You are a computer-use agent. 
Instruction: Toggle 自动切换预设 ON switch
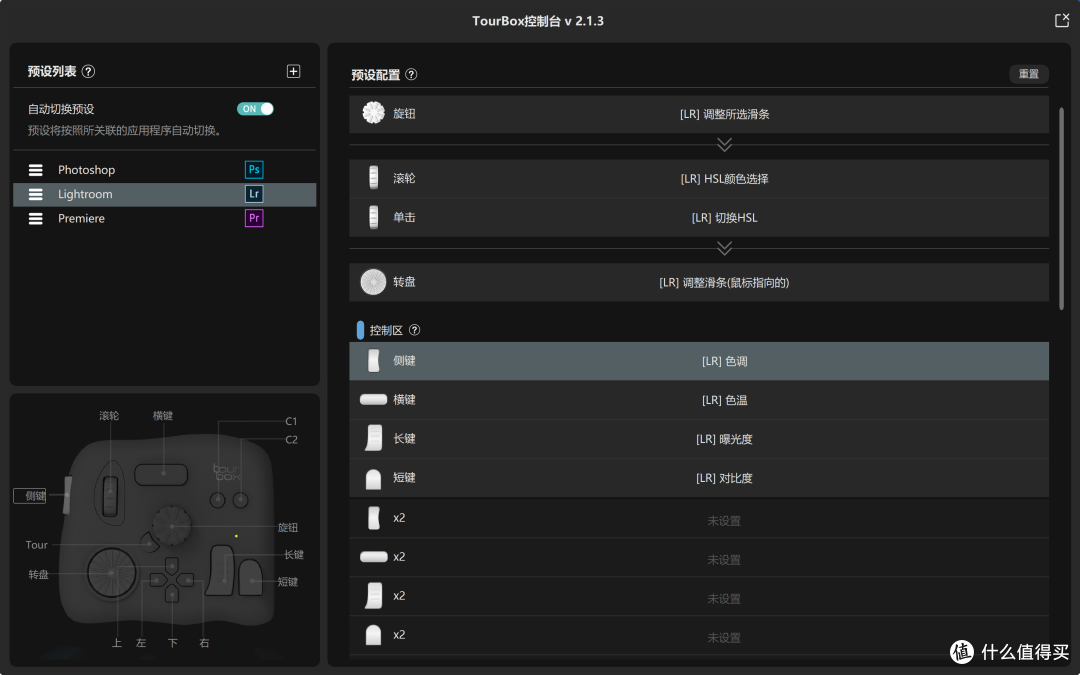pos(255,109)
